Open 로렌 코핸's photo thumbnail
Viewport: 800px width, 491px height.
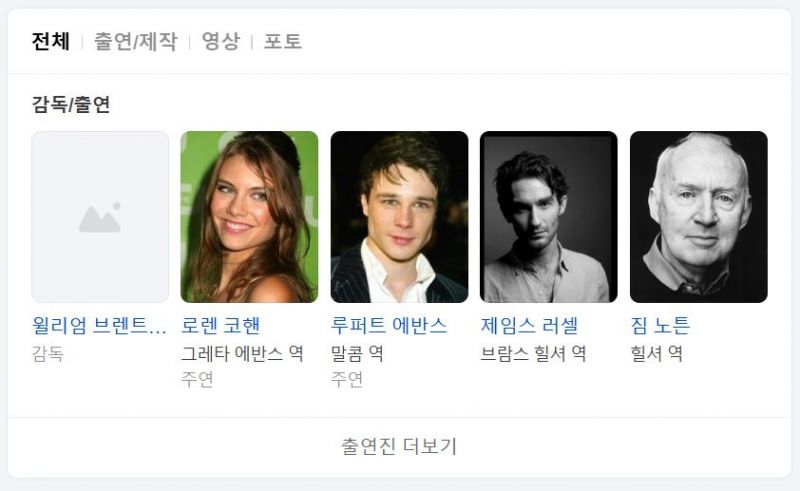[x=249, y=217]
